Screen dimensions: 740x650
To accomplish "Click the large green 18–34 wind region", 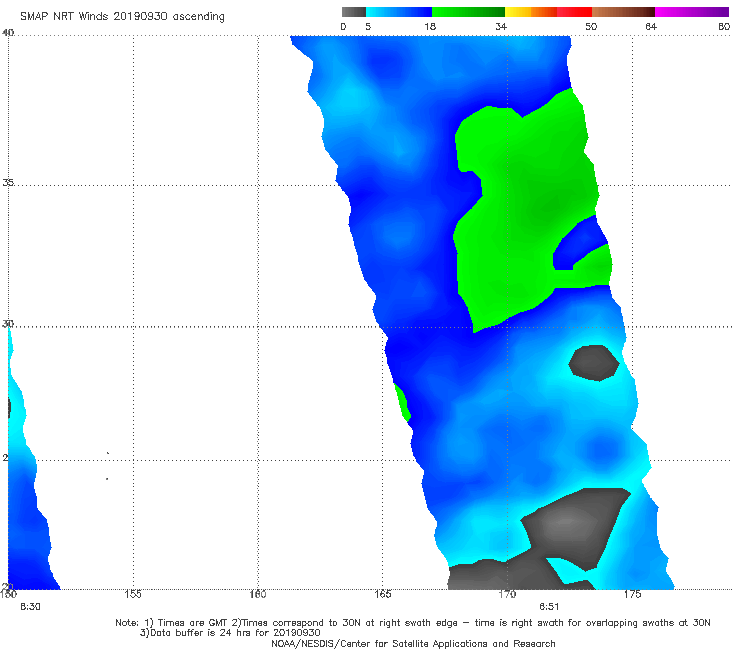I will [x=529, y=208].
